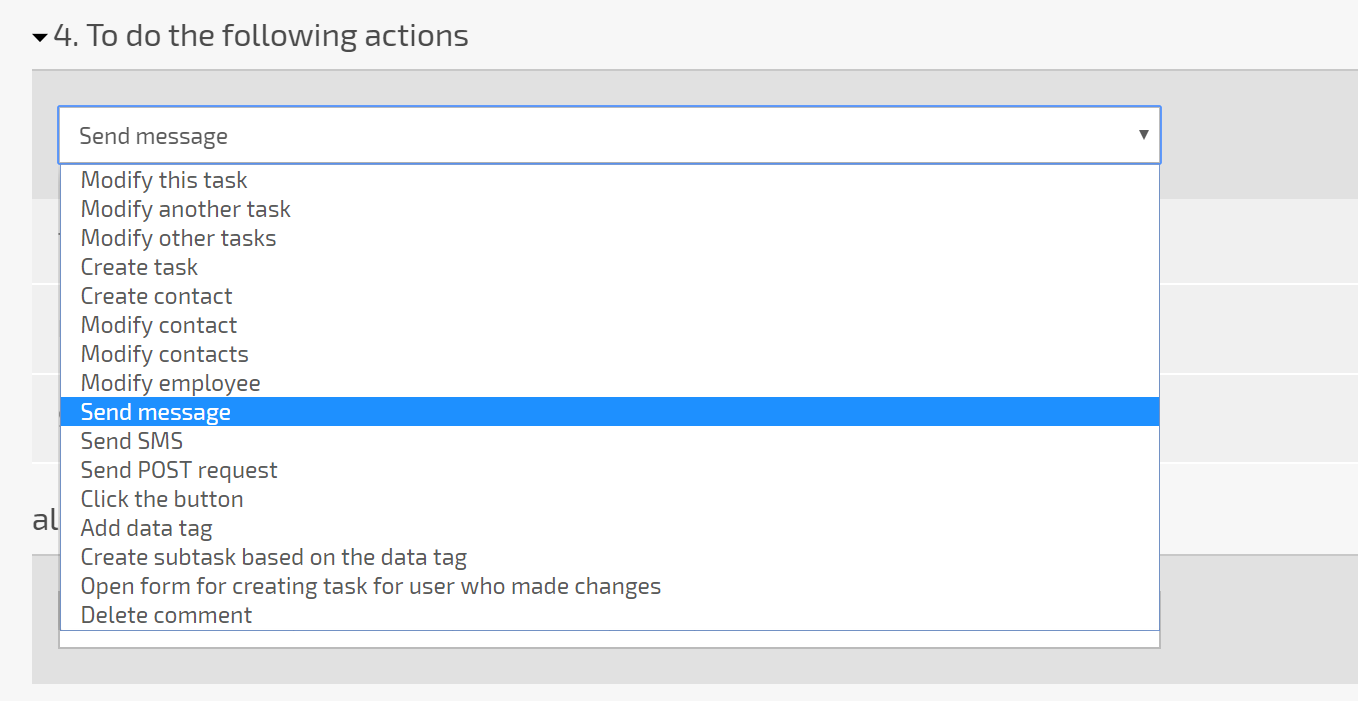
Task: Choose 'Modify contact' action
Action: [609, 325]
